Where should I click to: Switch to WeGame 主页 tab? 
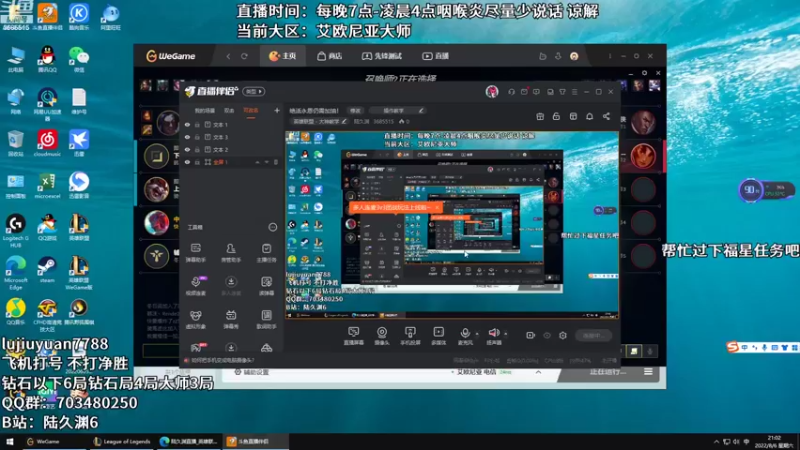point(283,56)
